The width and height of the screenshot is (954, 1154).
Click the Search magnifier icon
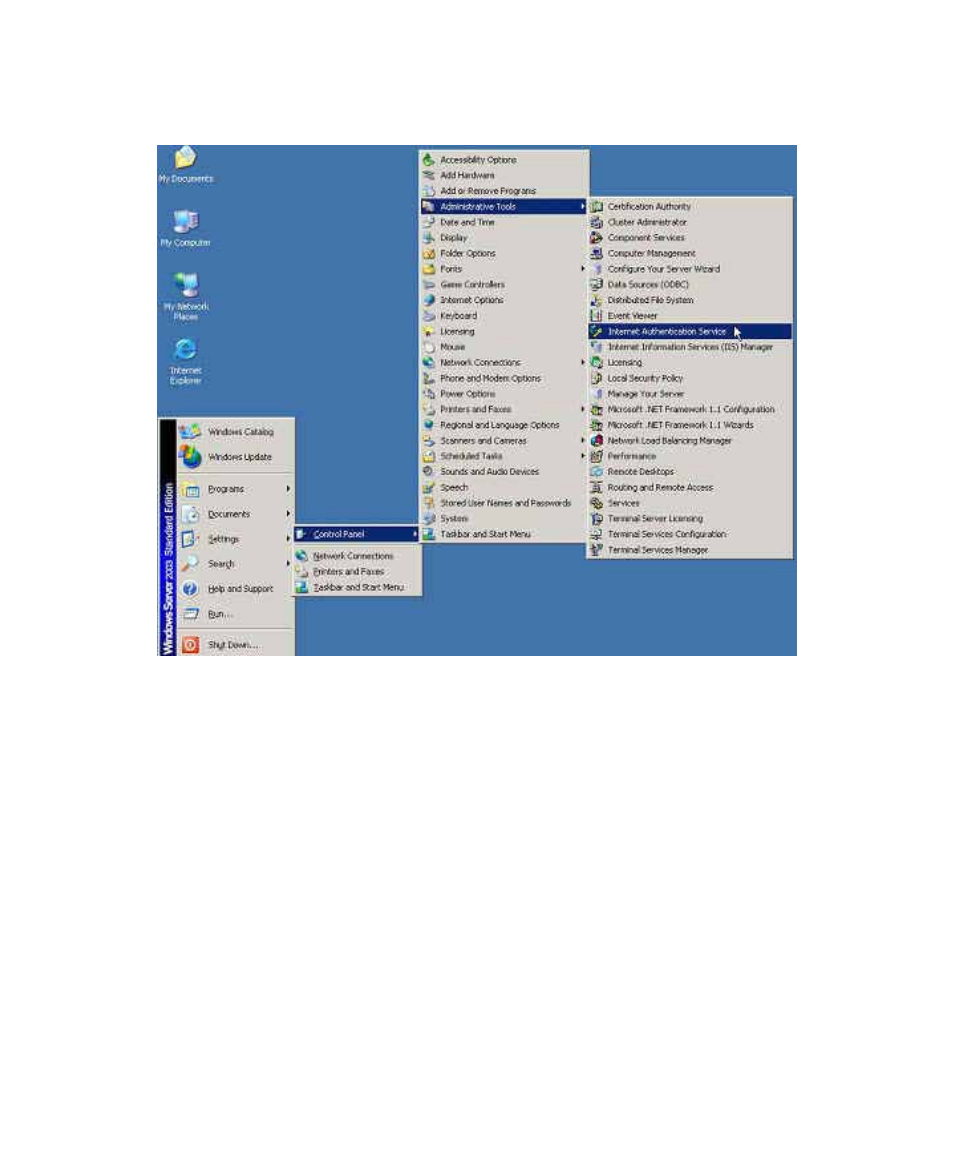[x=191, y=564]
